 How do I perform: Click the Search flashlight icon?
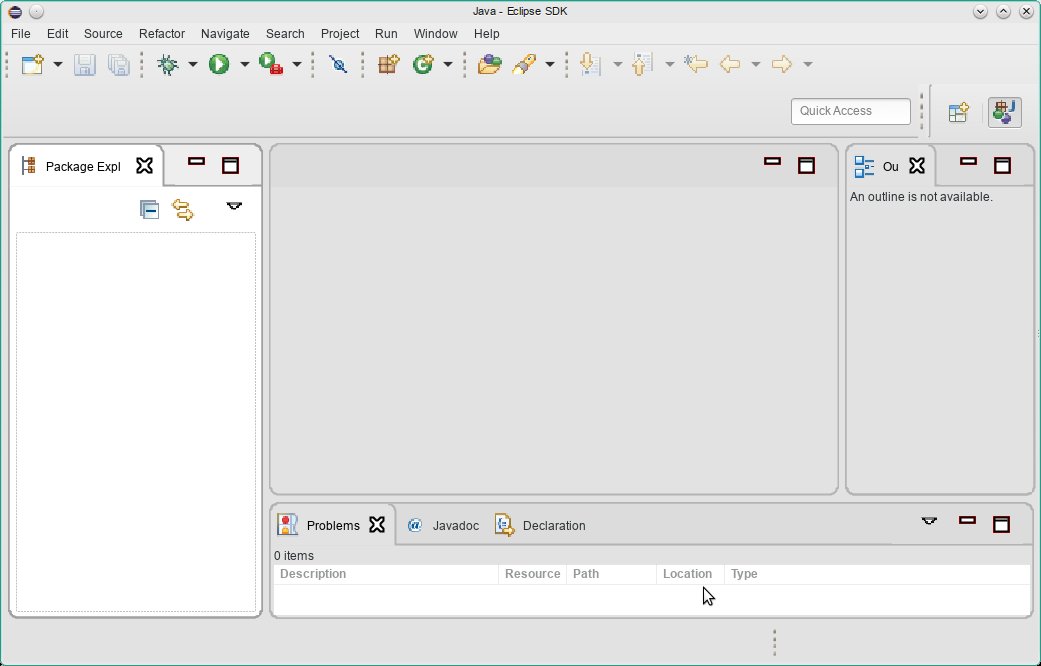pos(524,64)
